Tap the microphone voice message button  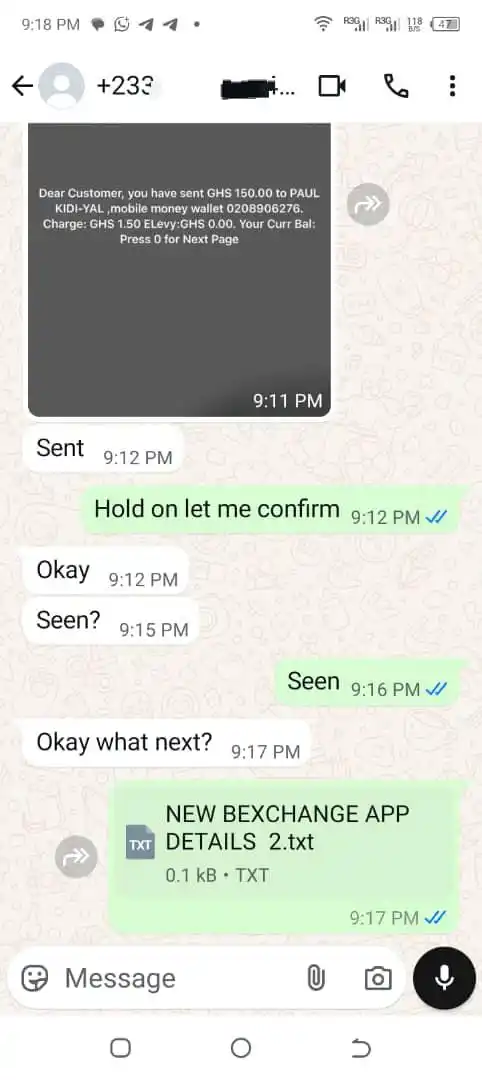point(444,977)
